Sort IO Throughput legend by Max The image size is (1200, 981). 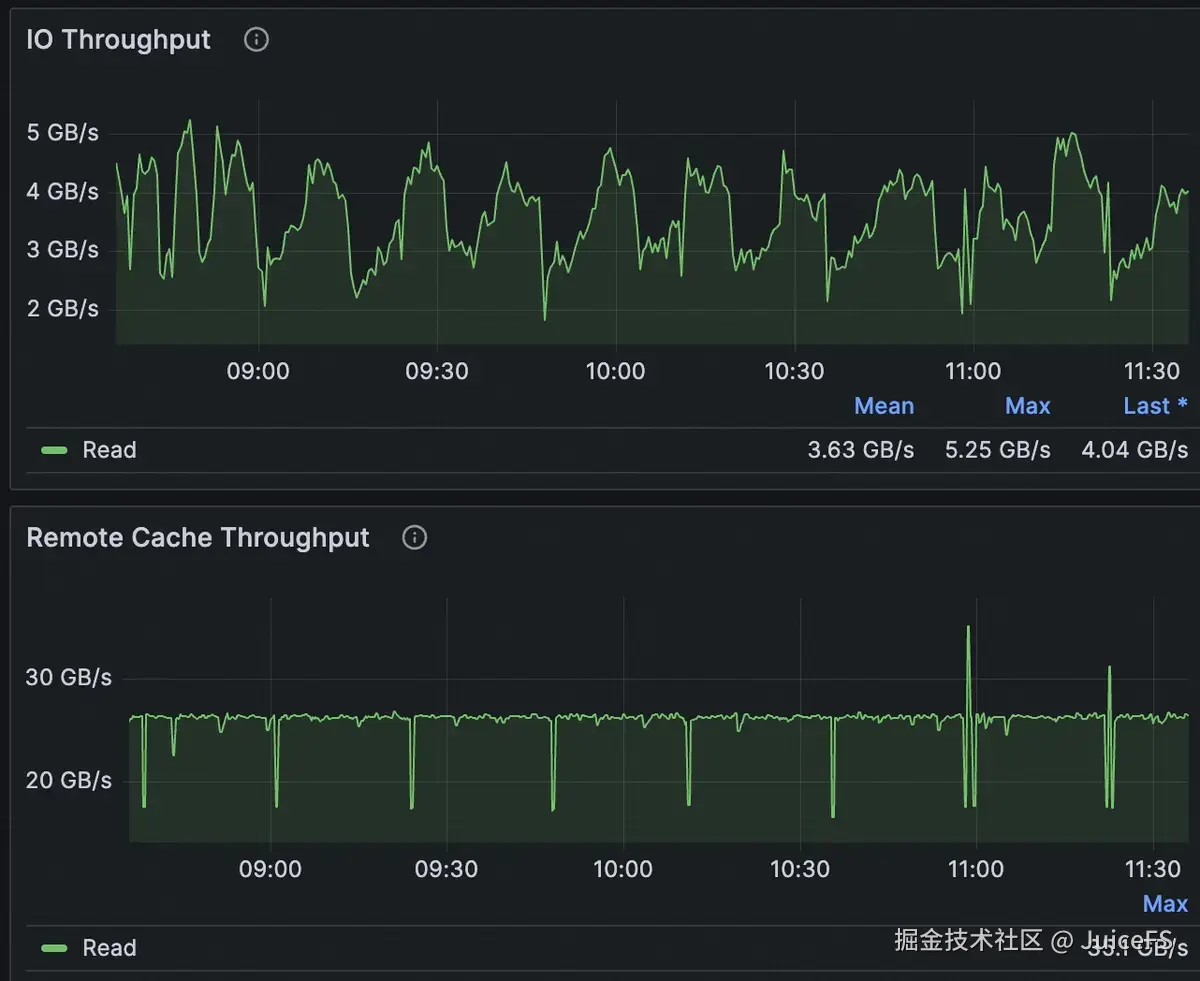[1028, 406]
